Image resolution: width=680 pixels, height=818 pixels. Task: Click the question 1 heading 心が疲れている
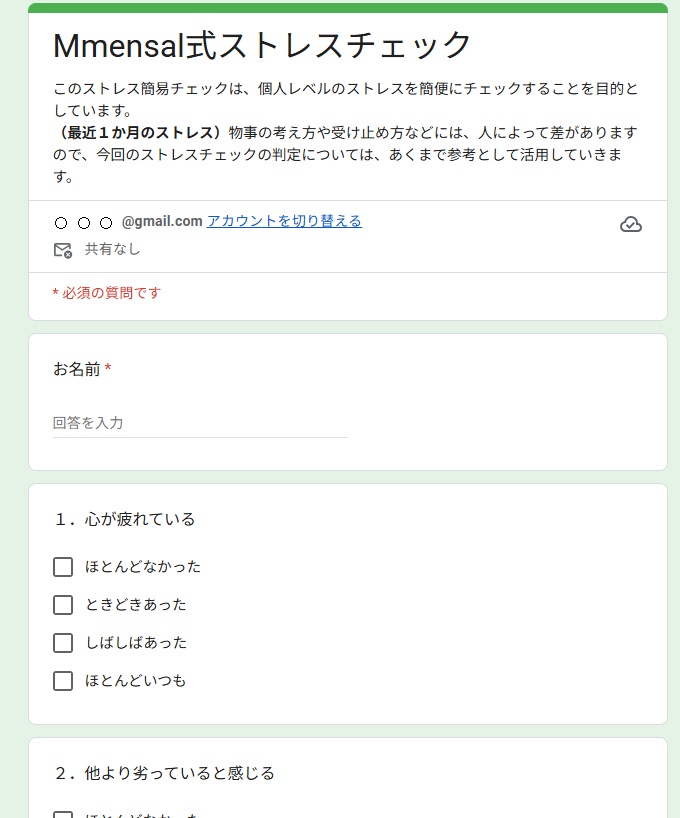(x=125, y=519)
